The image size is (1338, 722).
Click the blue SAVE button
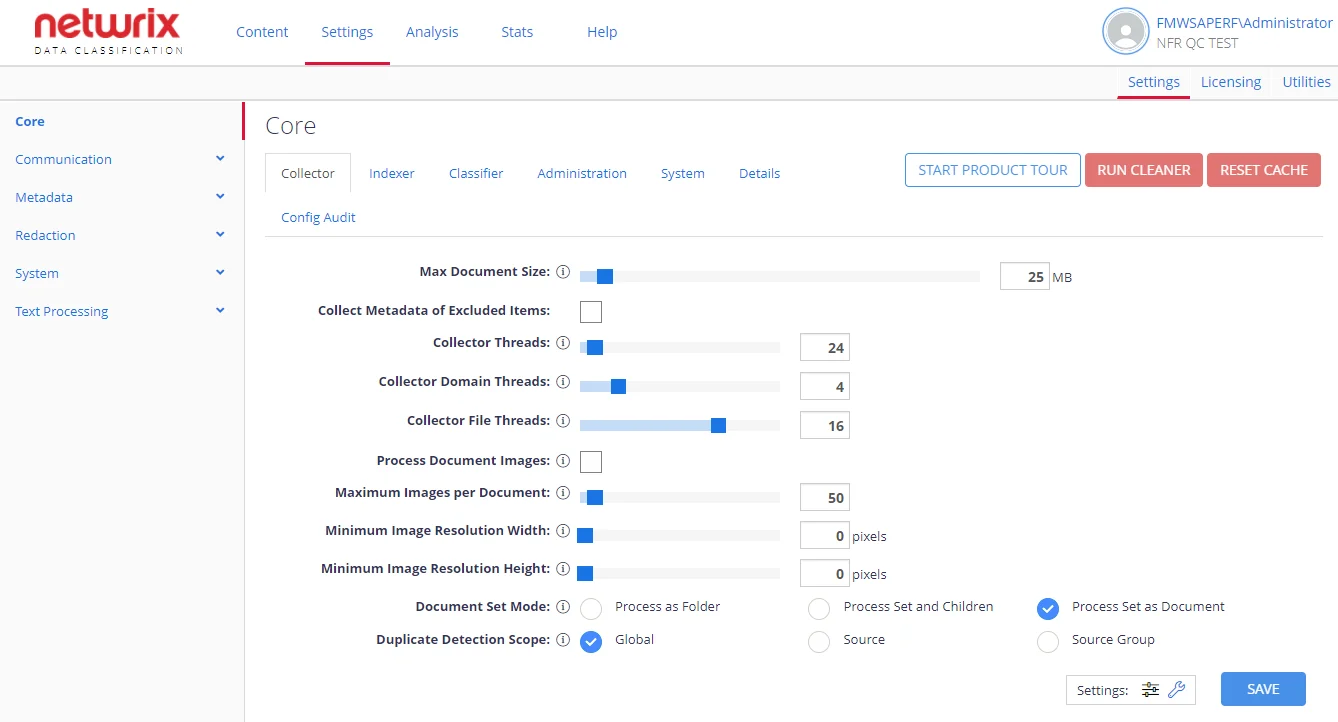1263,689
